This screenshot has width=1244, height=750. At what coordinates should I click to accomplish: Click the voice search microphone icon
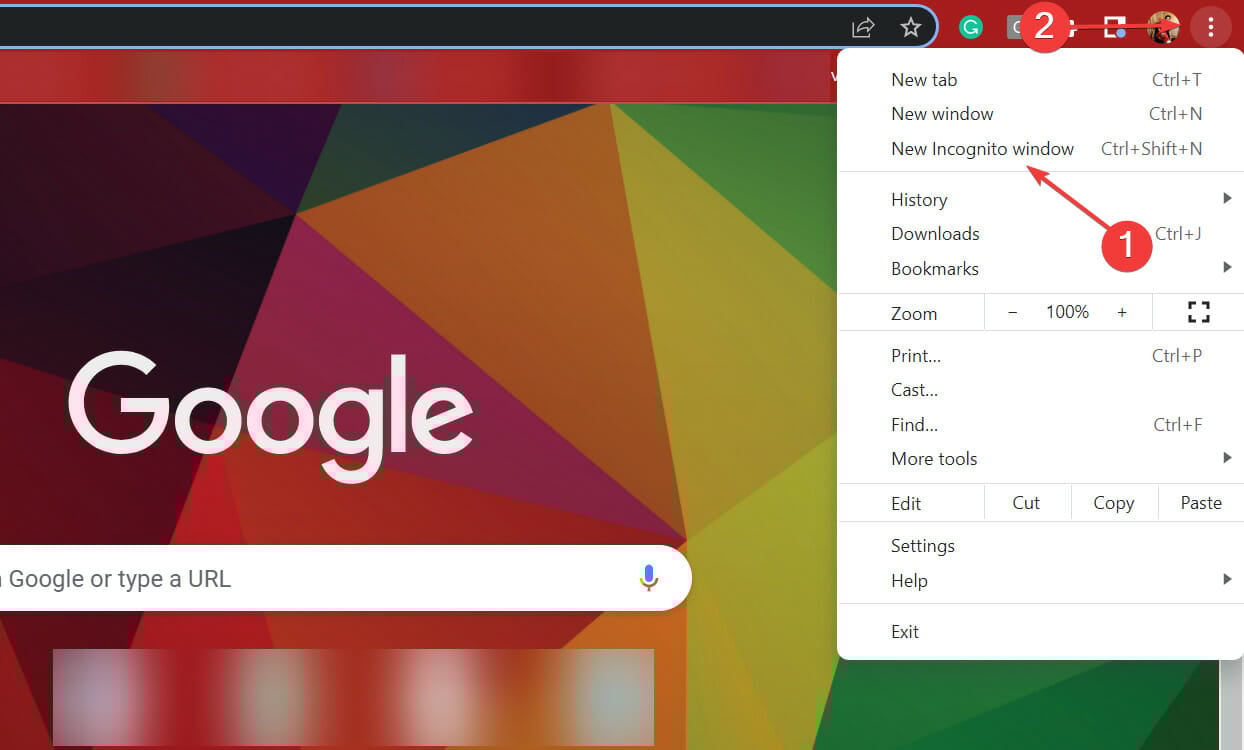click(x=649, y=577)
